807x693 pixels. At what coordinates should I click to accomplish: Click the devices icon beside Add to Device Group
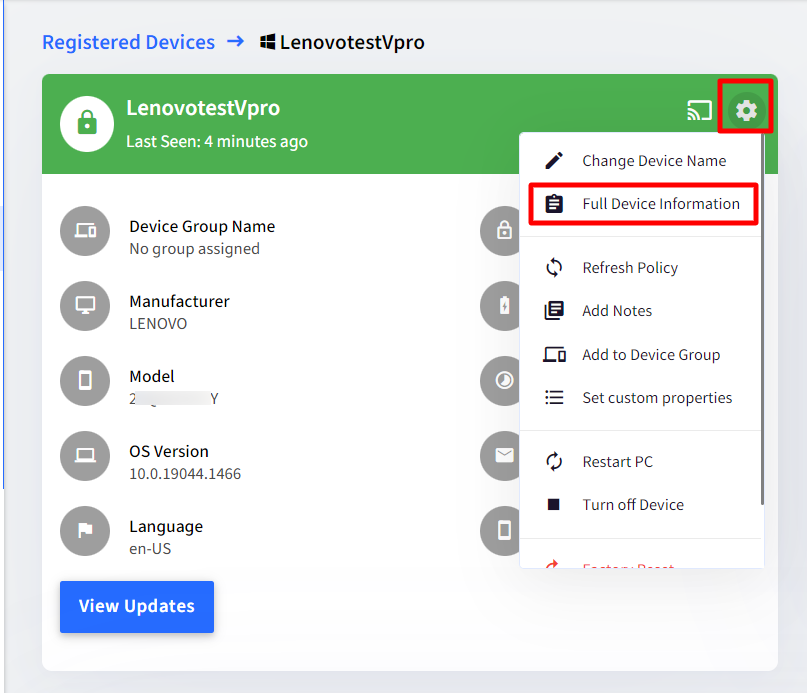coord(554,355)
